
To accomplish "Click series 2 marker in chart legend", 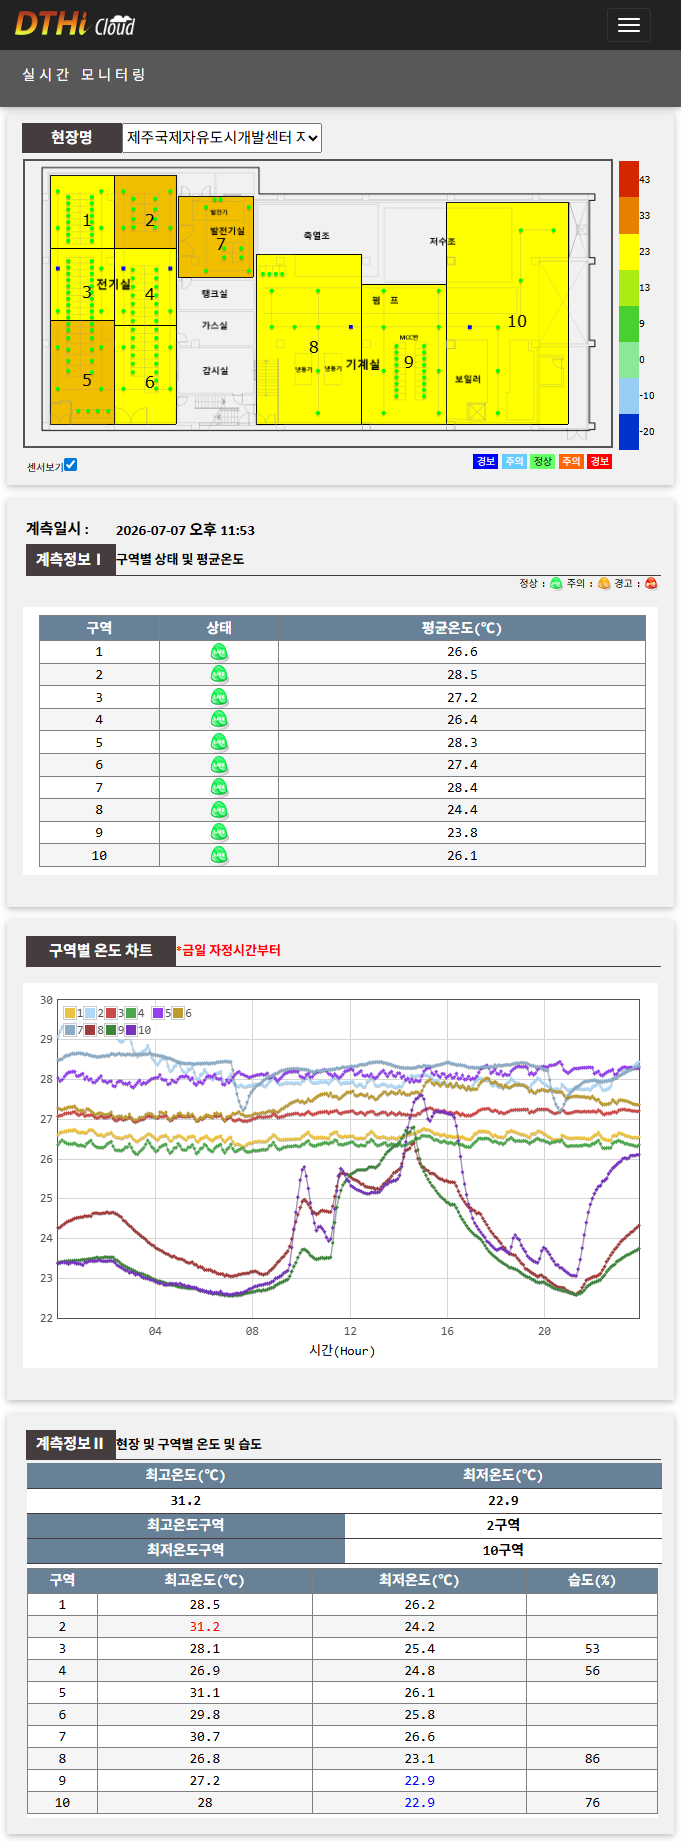I will click(90, 1013).
